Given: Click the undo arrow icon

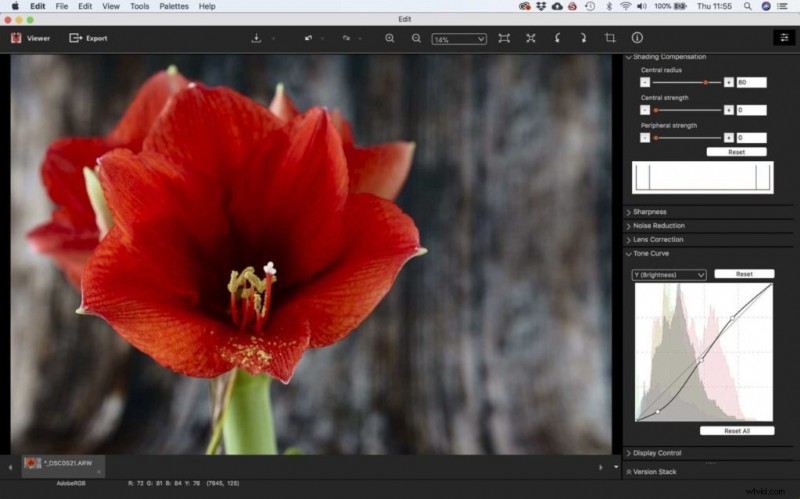Looking at the screenshot, I should (308, 38).
